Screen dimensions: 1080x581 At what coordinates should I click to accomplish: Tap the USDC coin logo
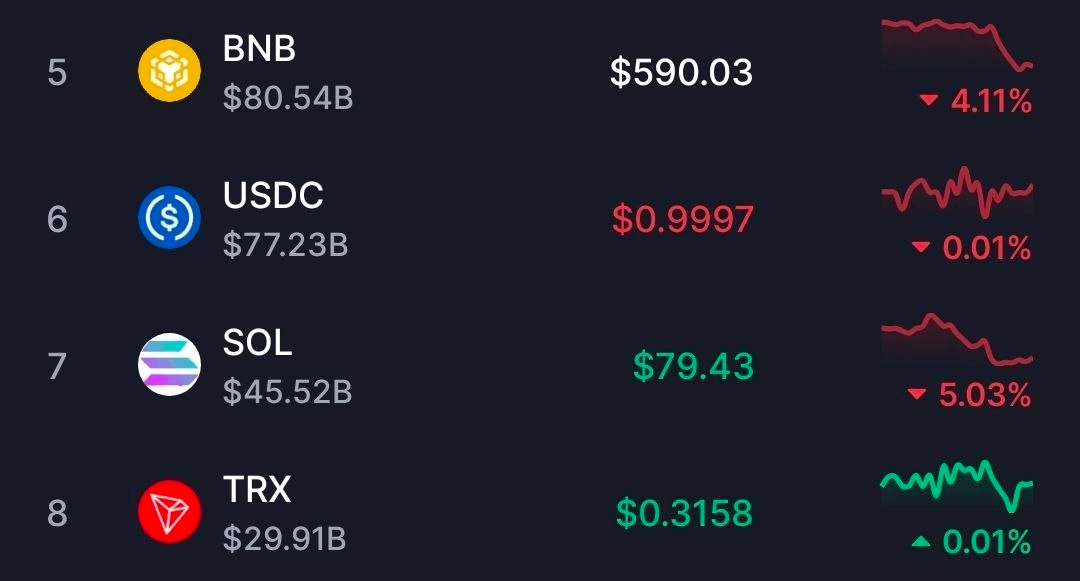[169, 218]
